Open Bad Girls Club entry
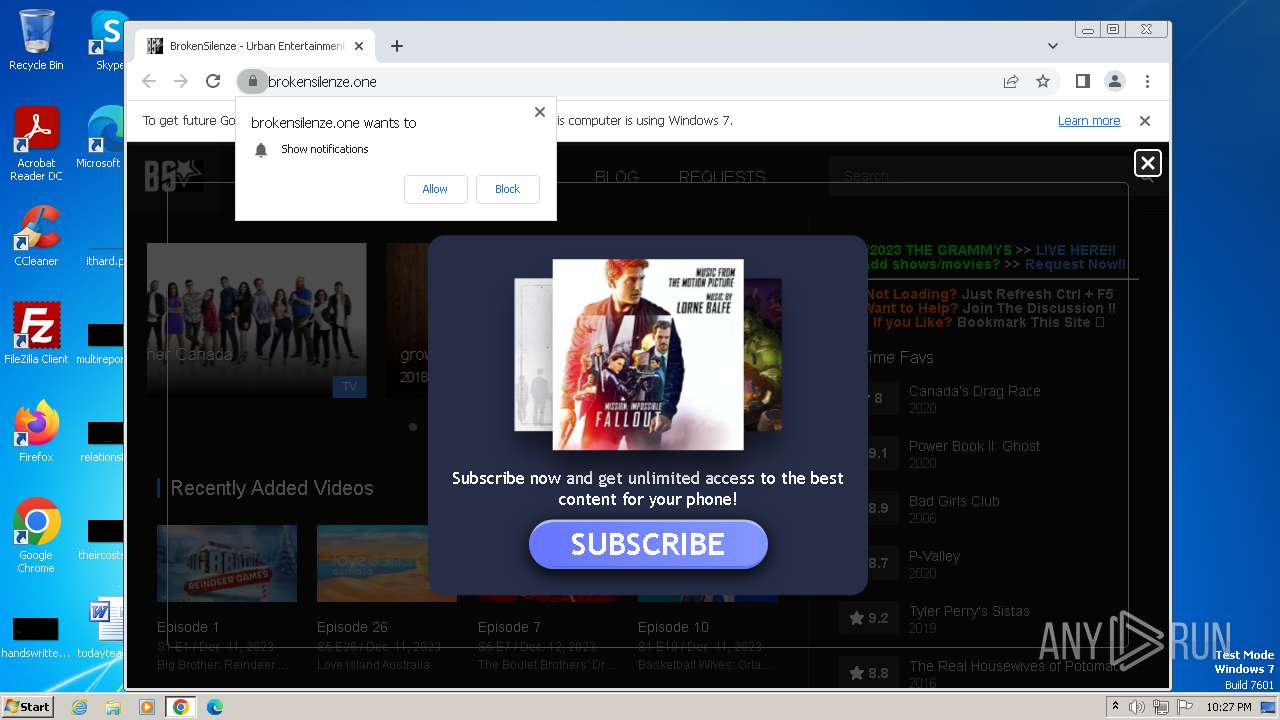This screenshot has width=1280, height=720. 954,501
